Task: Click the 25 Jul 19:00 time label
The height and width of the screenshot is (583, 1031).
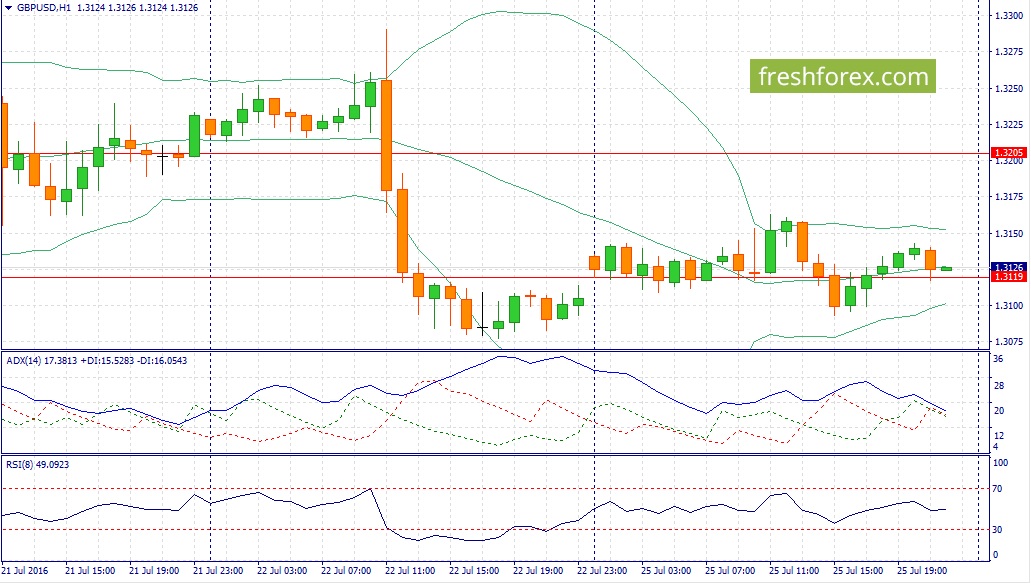Action: pos(922,571)
